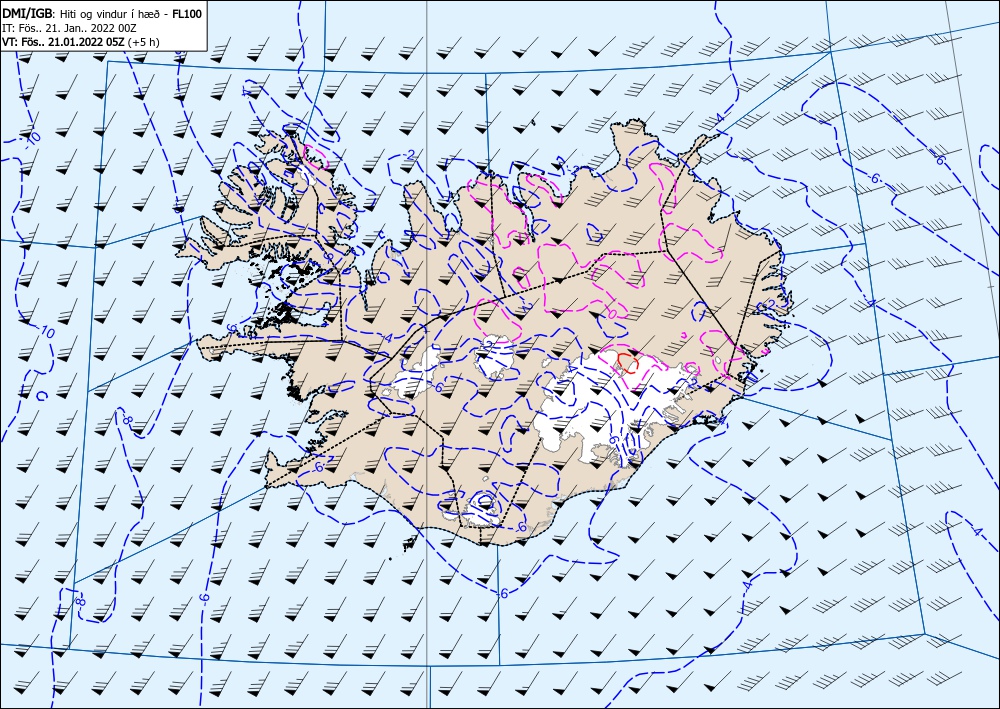Viewport: 1000px width, 709px height.
Task: Click the red closed contour over Vatnajökull glacier
Action: (x=628, y=363)
